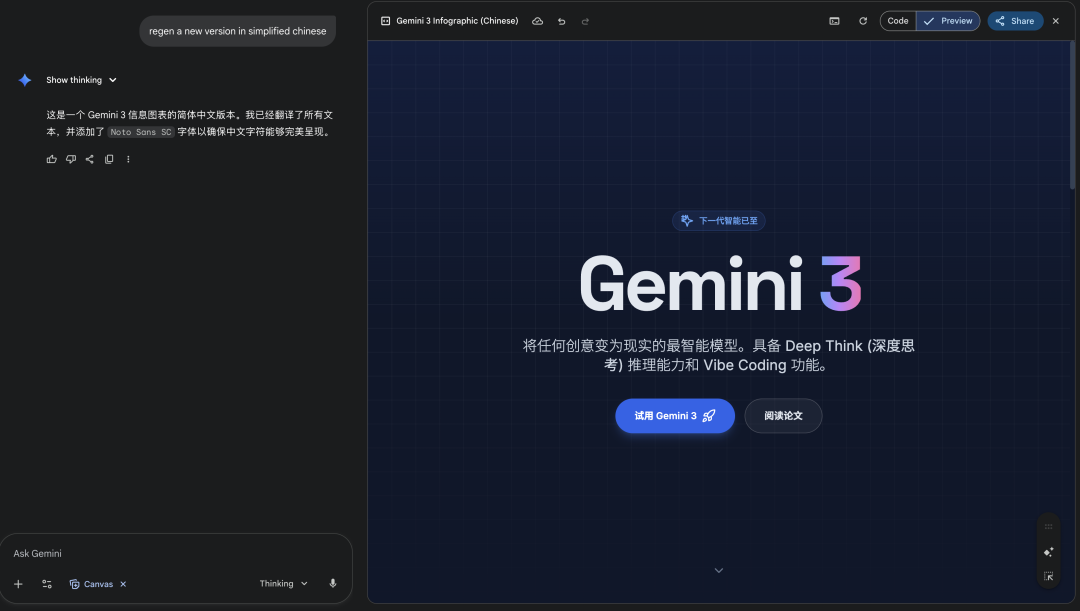Open the more options three-dot menu
This screenshot has width=1080, height=611.
point(128,159)
